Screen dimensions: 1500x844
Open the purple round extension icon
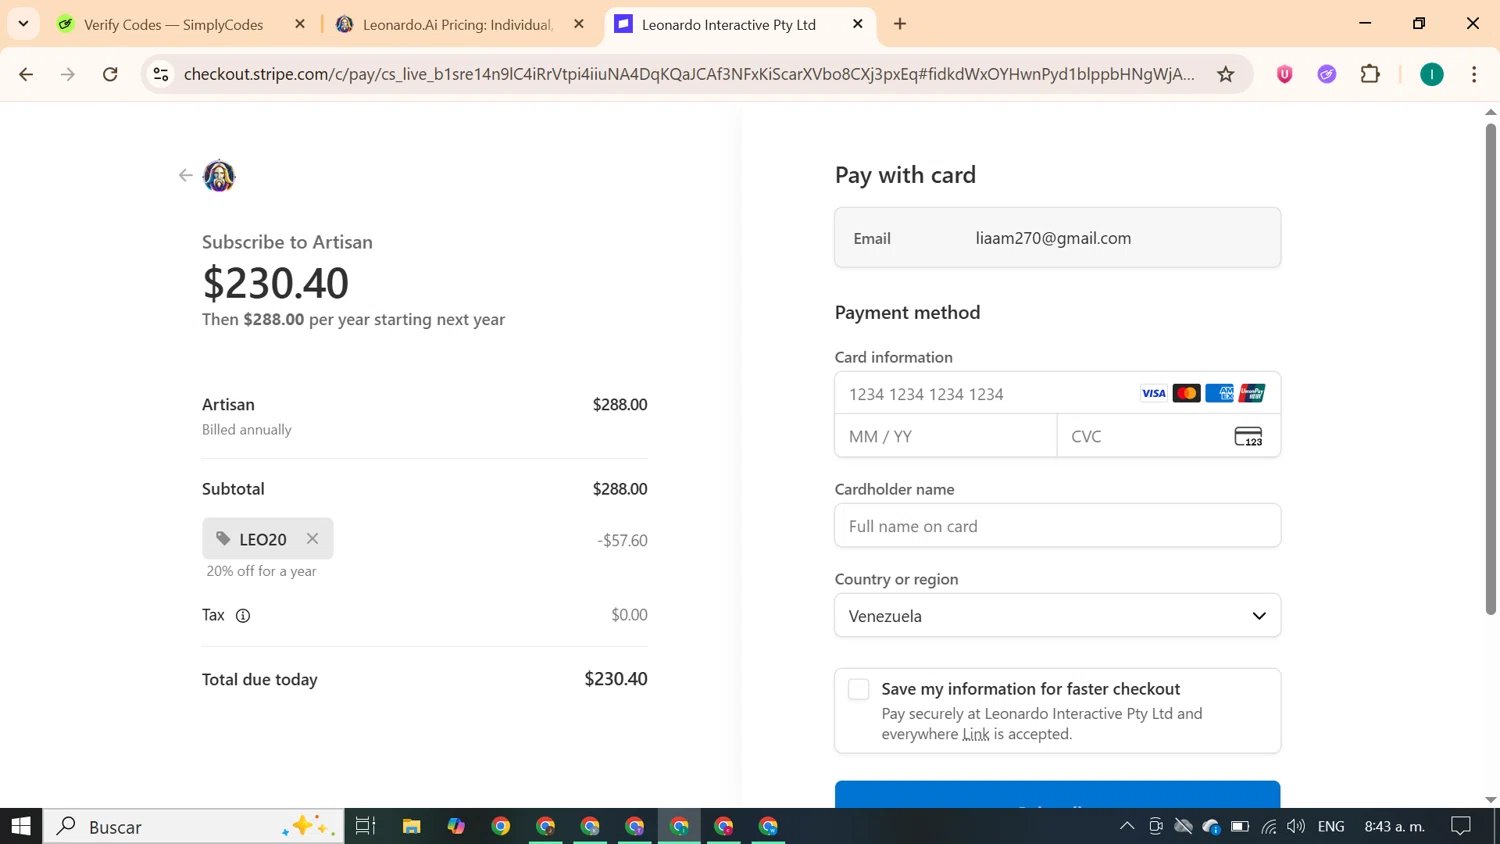[x=1327, y=74]
